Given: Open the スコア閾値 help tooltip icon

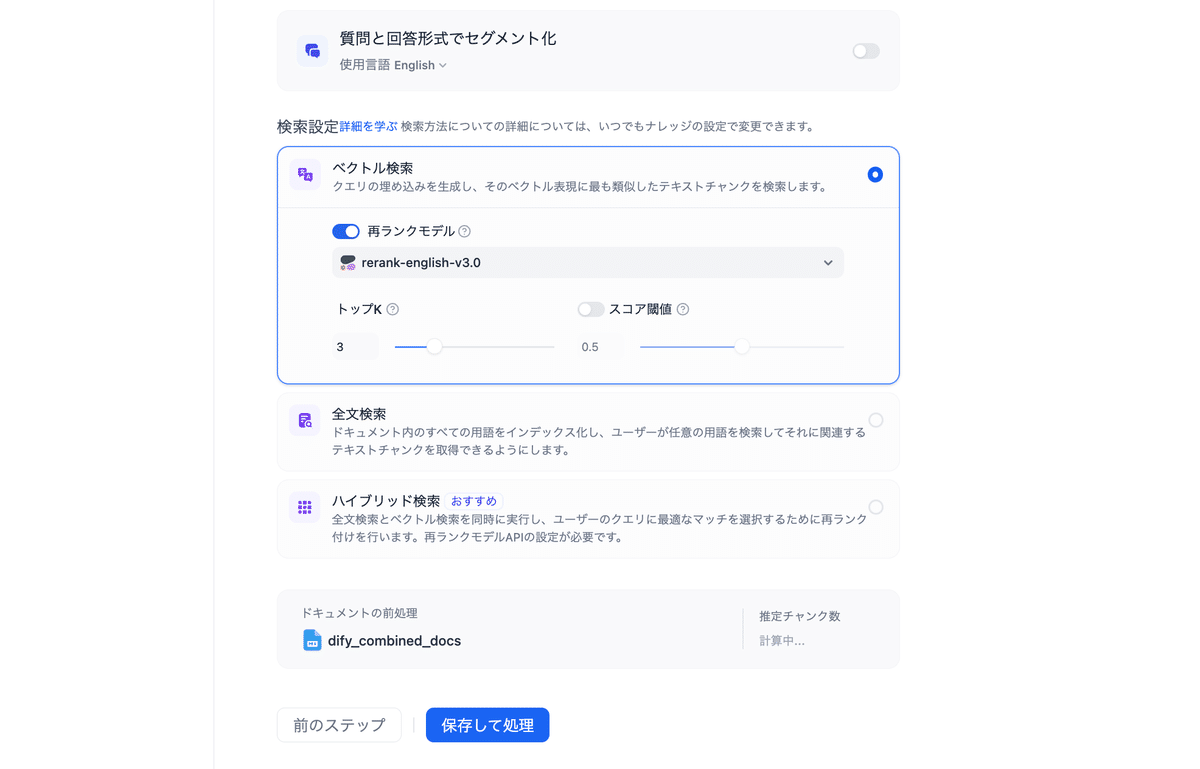Looking at the screenshot, I should click(682, 309).
